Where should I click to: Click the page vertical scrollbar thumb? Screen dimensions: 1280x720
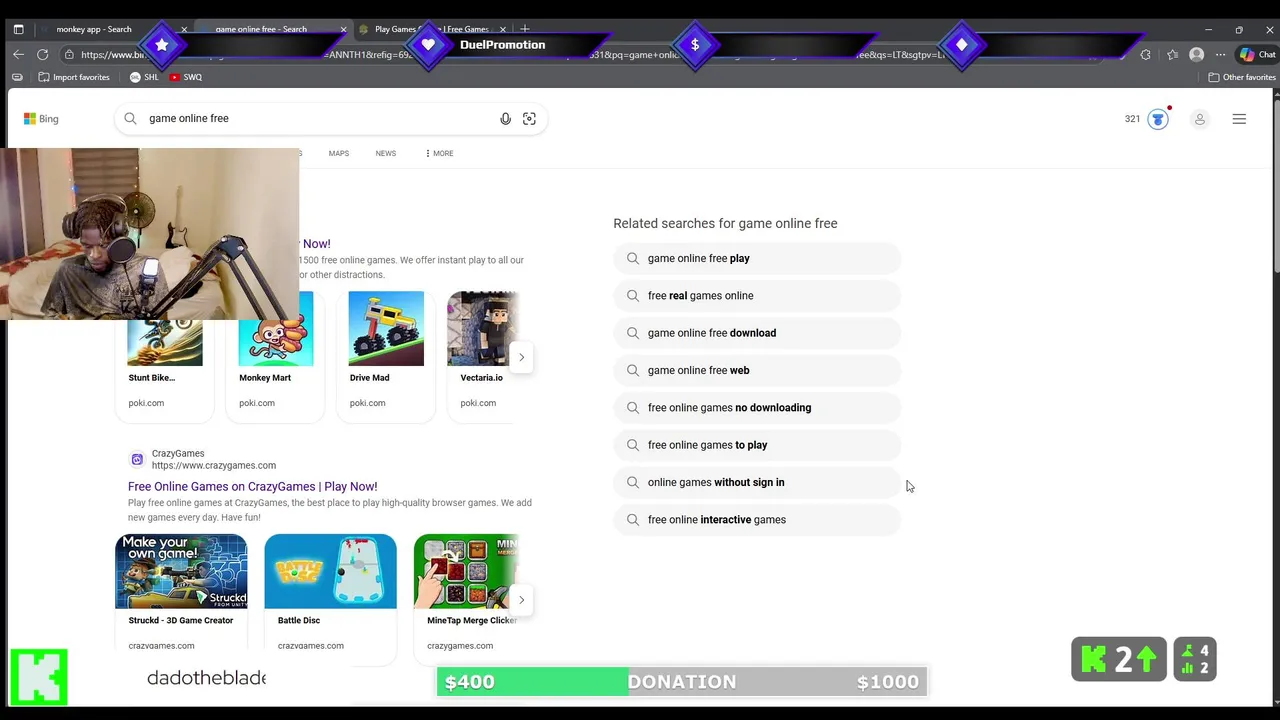(1275, 185)
